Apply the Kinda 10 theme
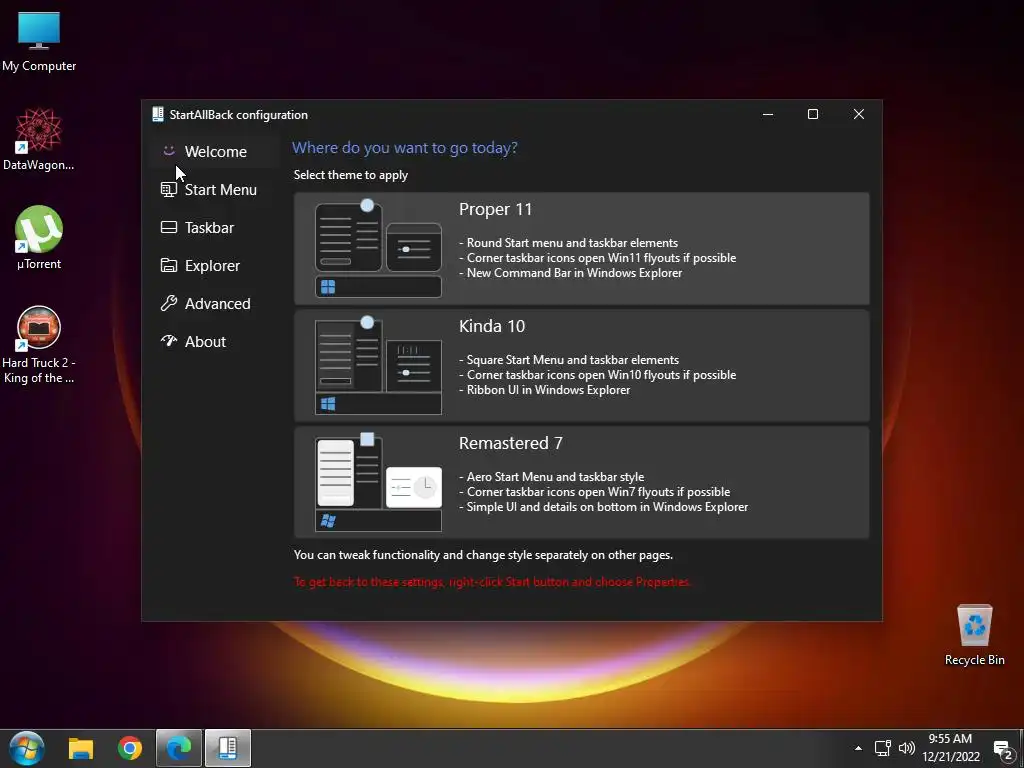Screen dimensions: 1024x768 [x=581, y=365]
